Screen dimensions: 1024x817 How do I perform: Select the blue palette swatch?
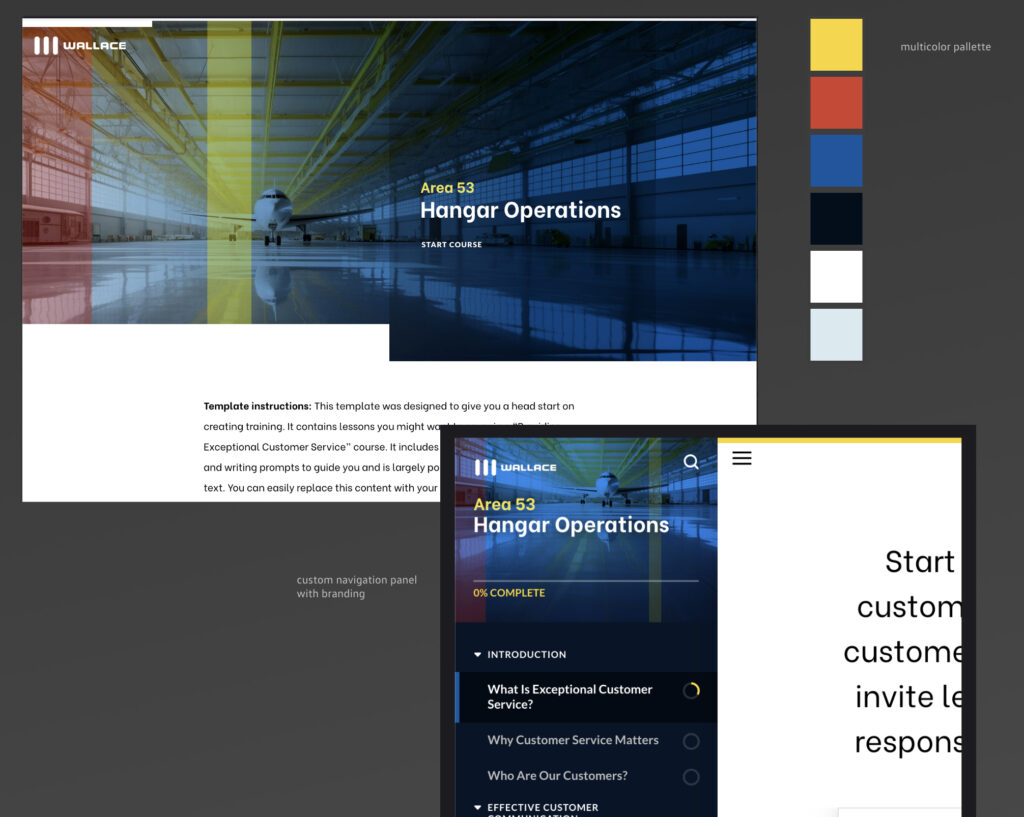click(x=836, y=160)
